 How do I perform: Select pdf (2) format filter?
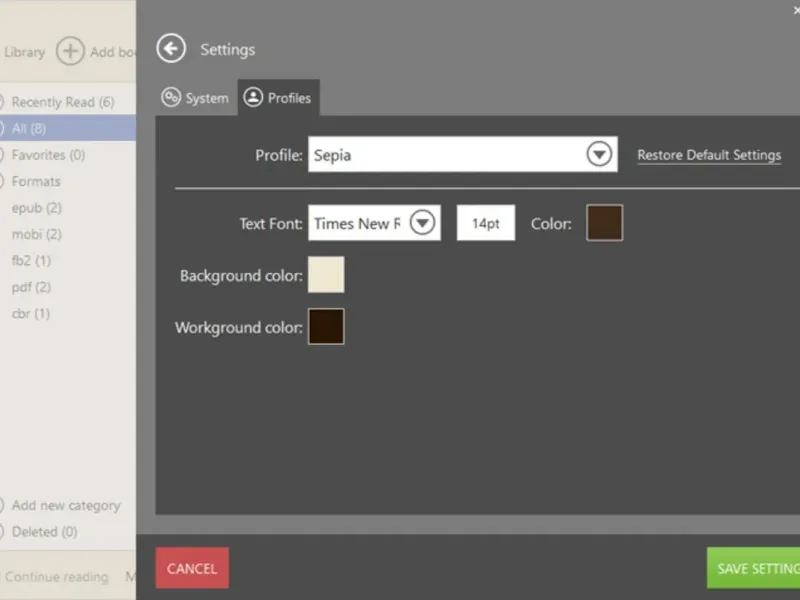[31, 287]
